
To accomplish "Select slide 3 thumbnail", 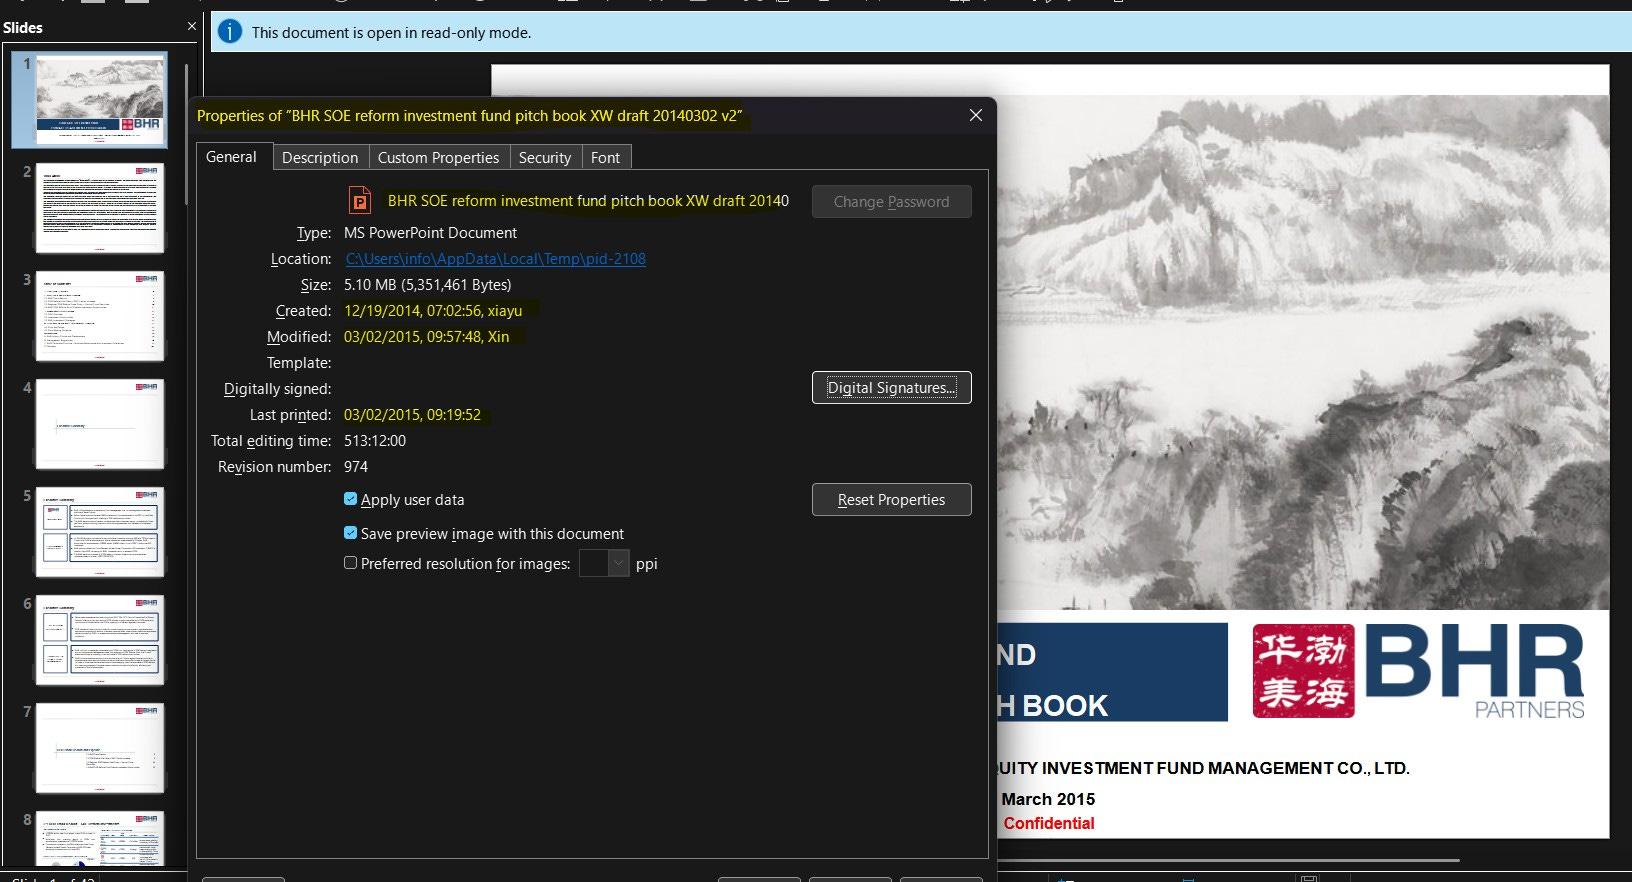I will point(100,316).
